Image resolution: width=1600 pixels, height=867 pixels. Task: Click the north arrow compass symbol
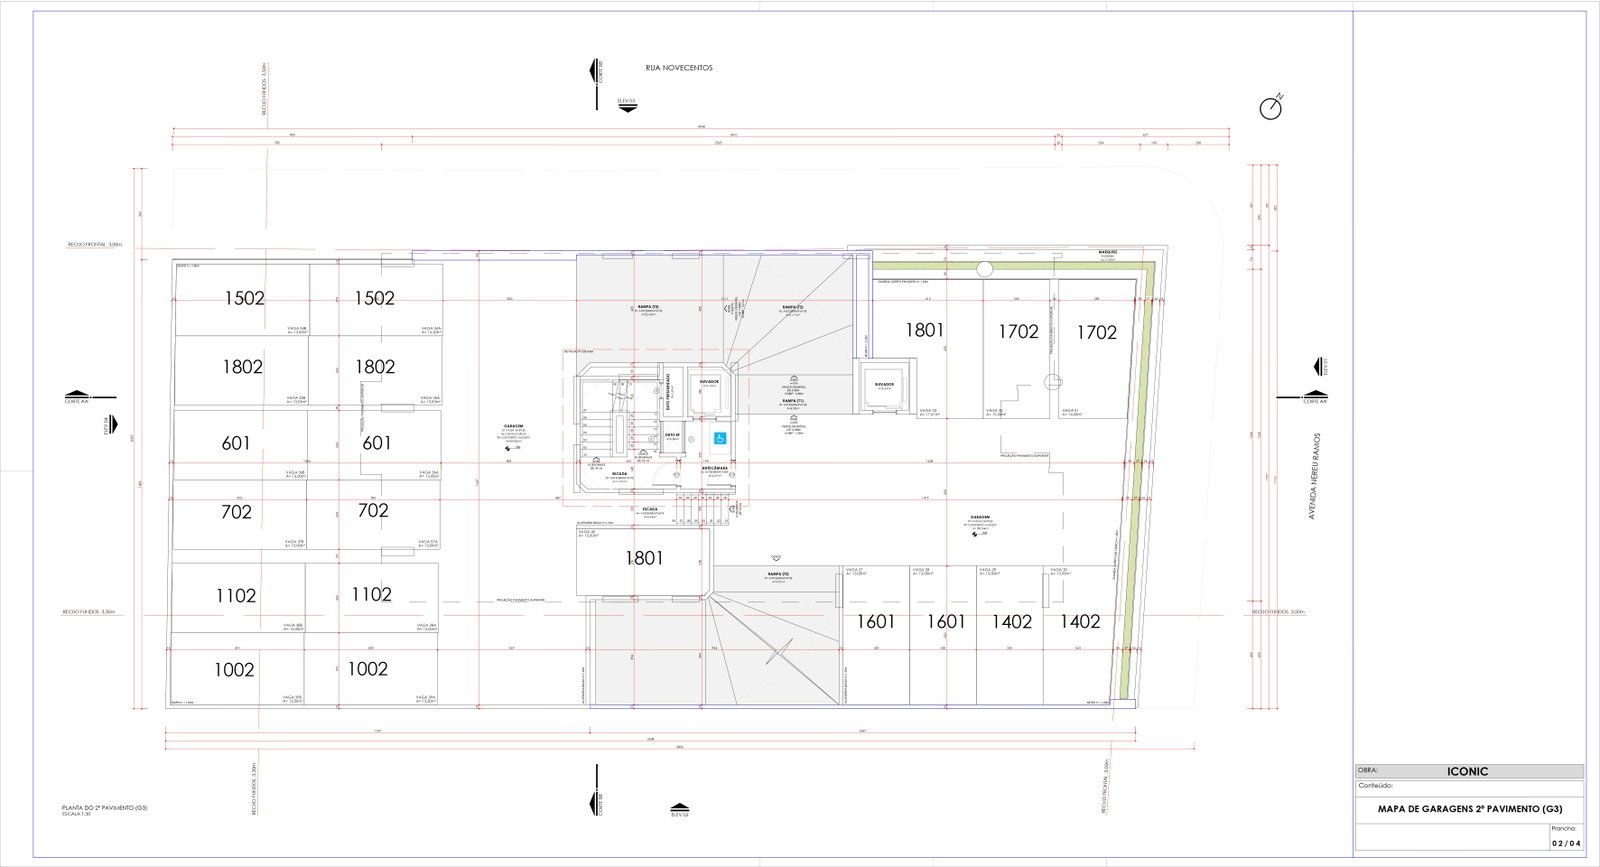coord(1271,107)
